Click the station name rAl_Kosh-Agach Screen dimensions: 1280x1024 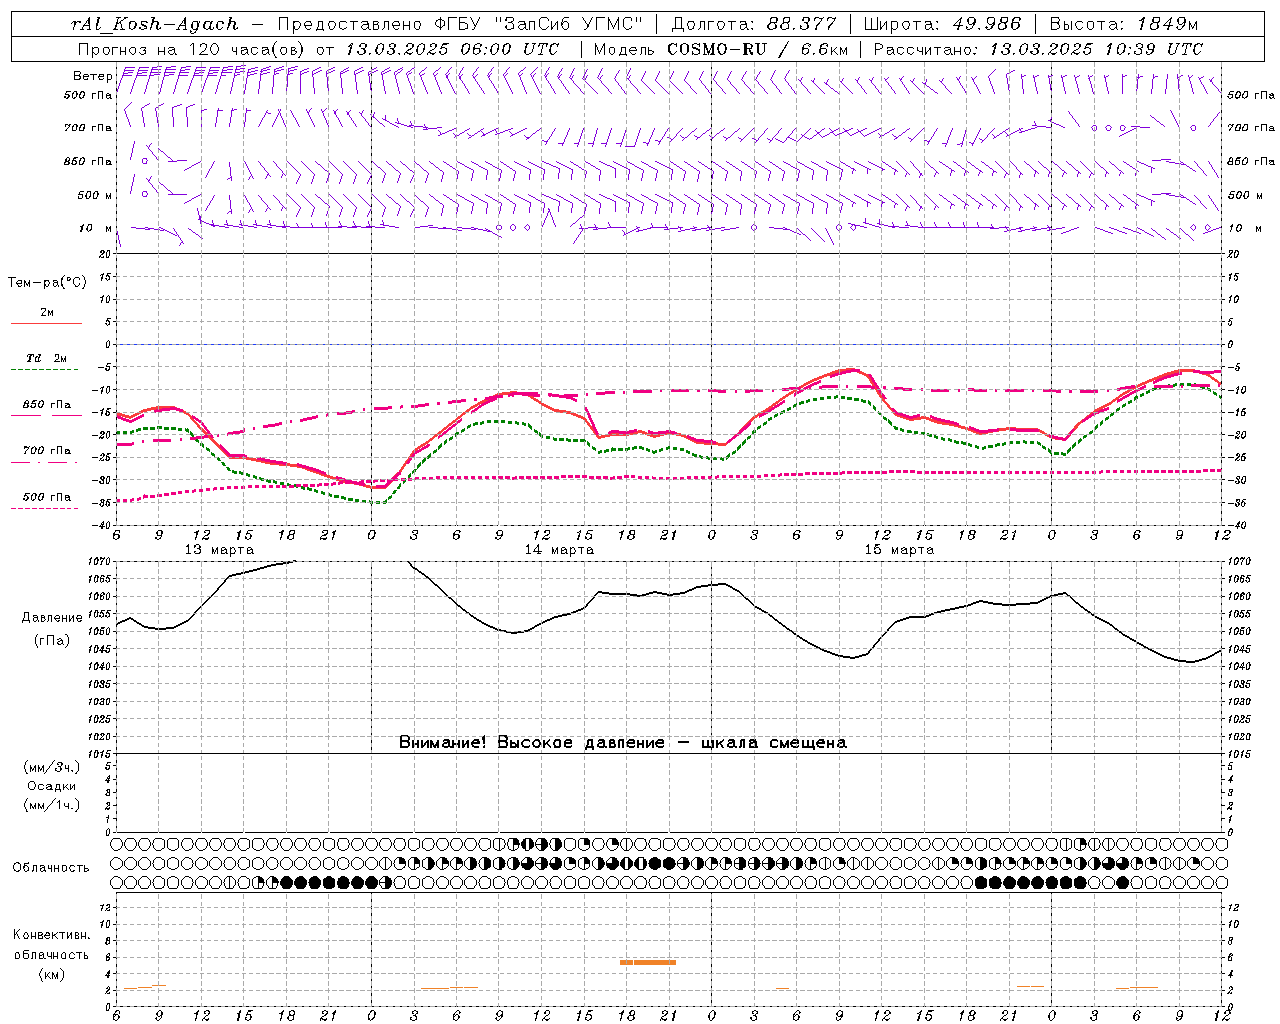pos(155,24)
